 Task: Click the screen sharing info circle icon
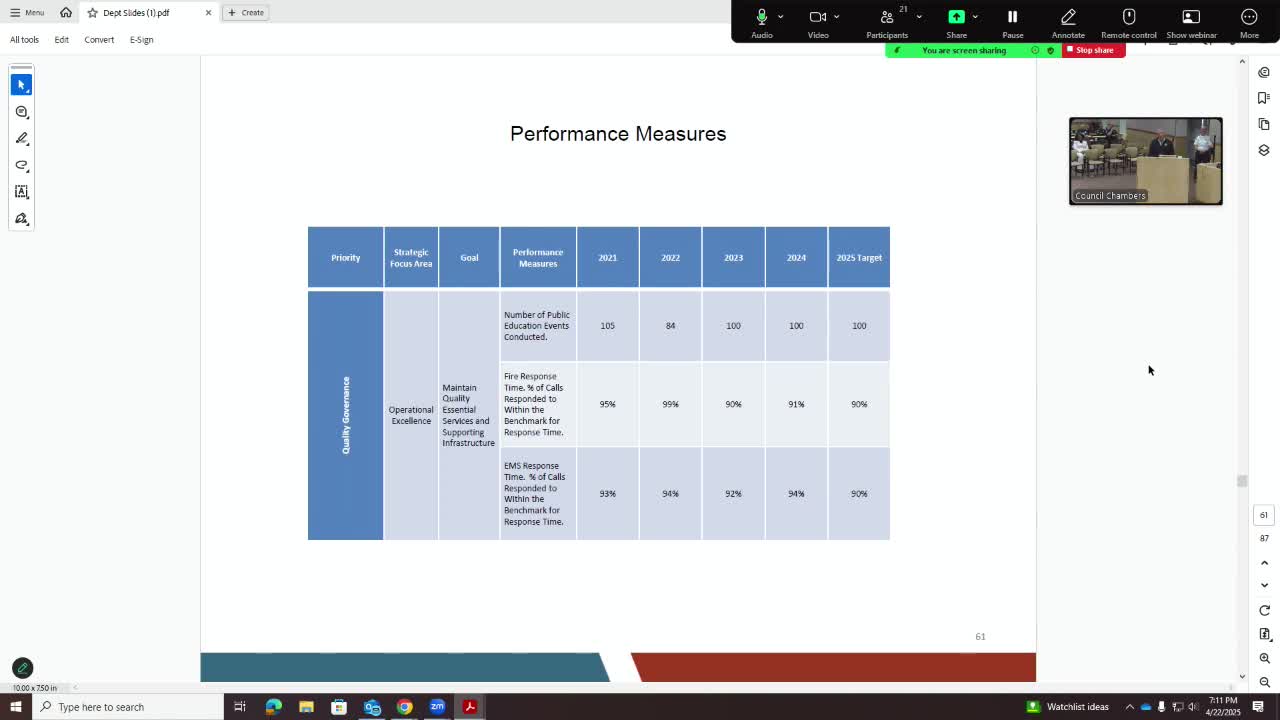1035,50
